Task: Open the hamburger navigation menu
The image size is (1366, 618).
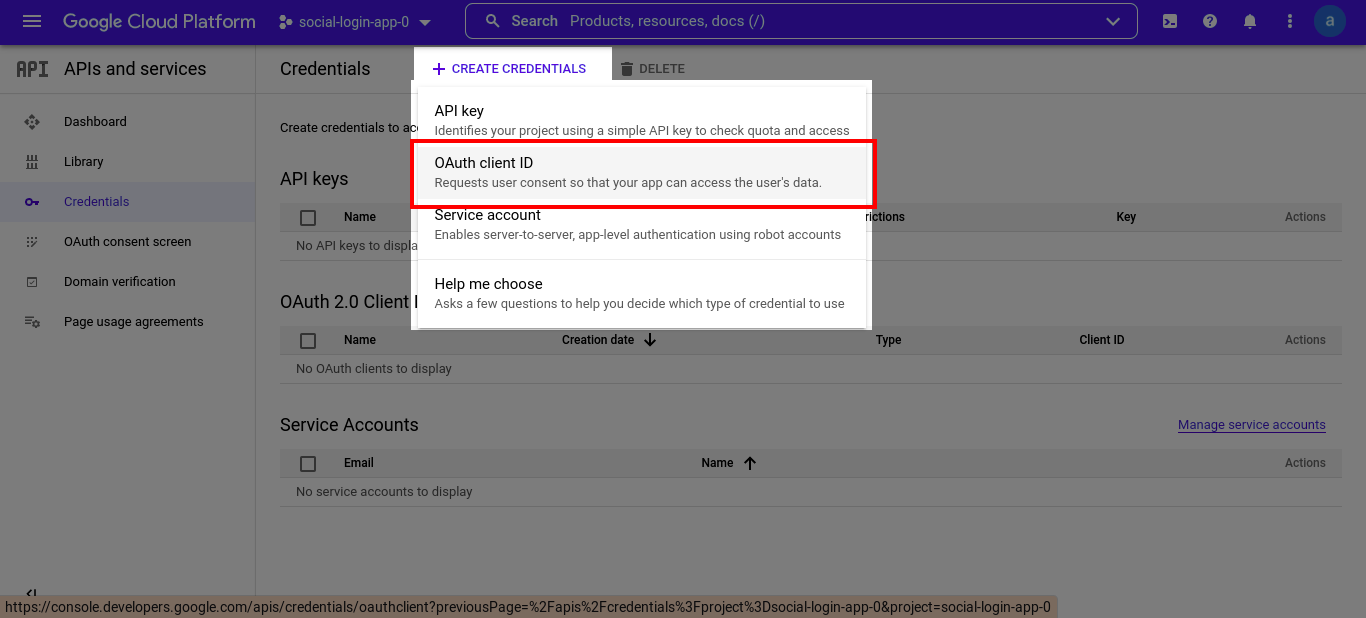Action: coord(32,21)
